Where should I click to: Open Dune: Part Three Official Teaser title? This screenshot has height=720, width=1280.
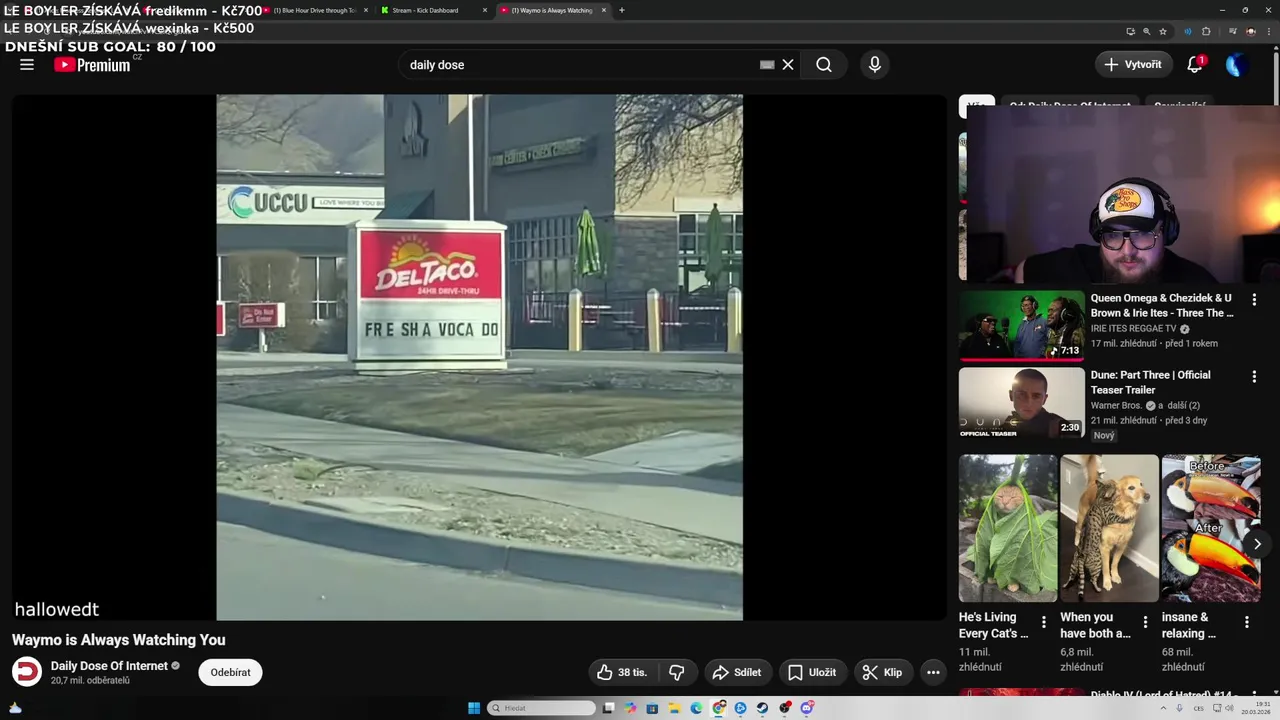[x=1150, y=383]
